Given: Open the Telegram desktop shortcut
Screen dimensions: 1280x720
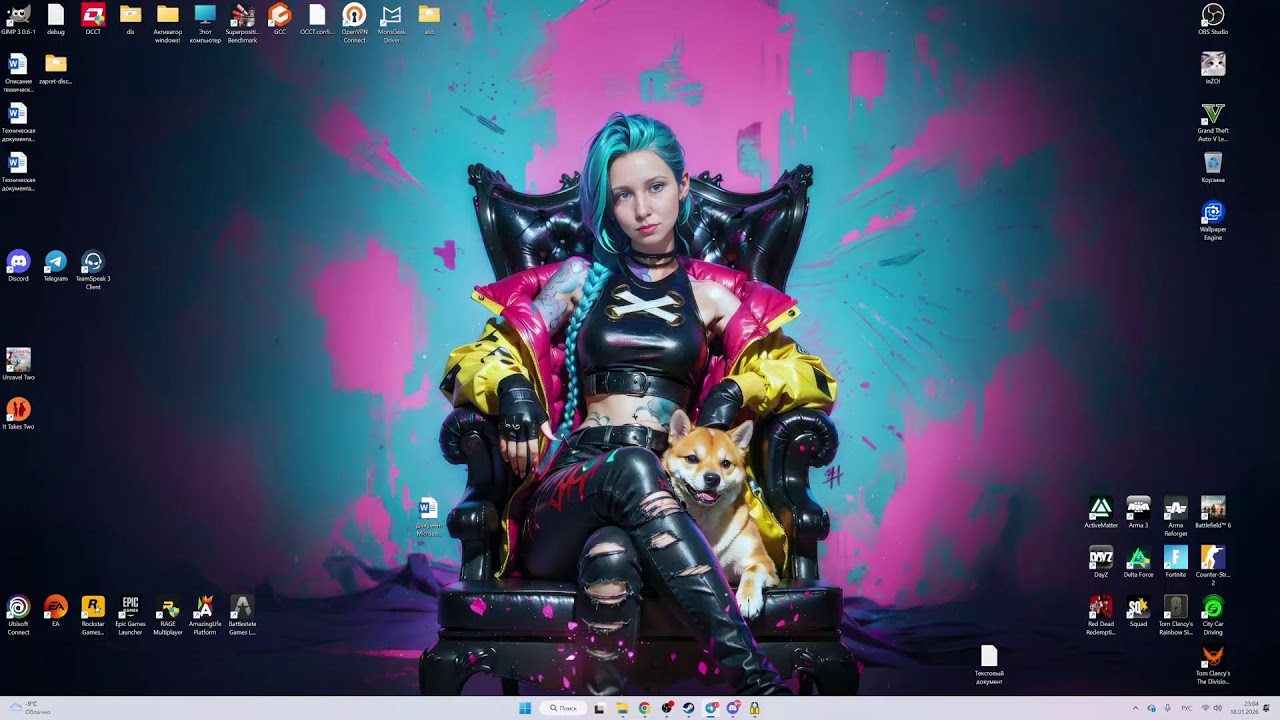Looking at the screenshot, I should (x=56, y=266).
